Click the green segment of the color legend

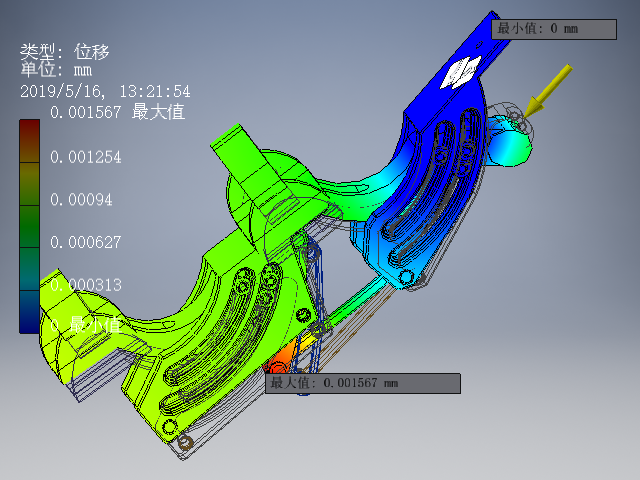pyautogui.click(x=30, y=227)
